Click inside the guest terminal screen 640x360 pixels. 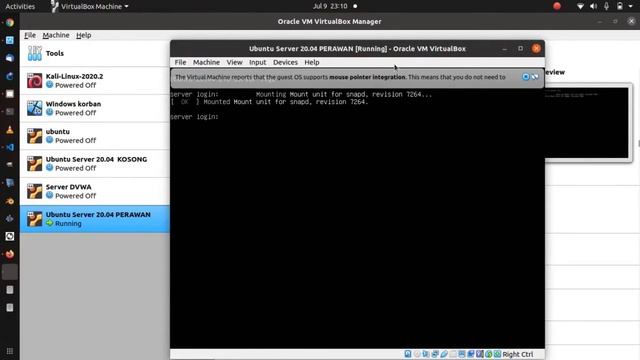pyautogui.click(x=357, y=219)
